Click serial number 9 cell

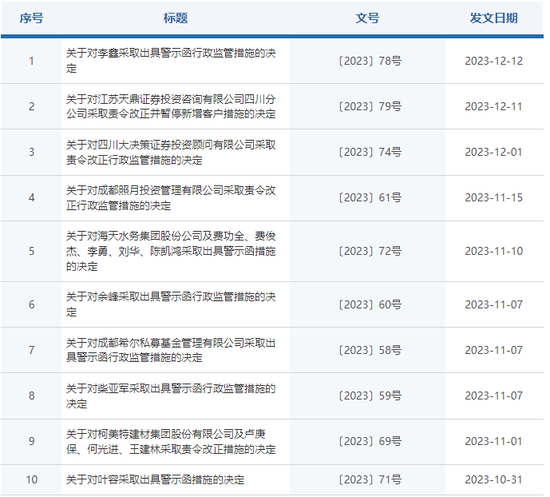coord(31,441)
